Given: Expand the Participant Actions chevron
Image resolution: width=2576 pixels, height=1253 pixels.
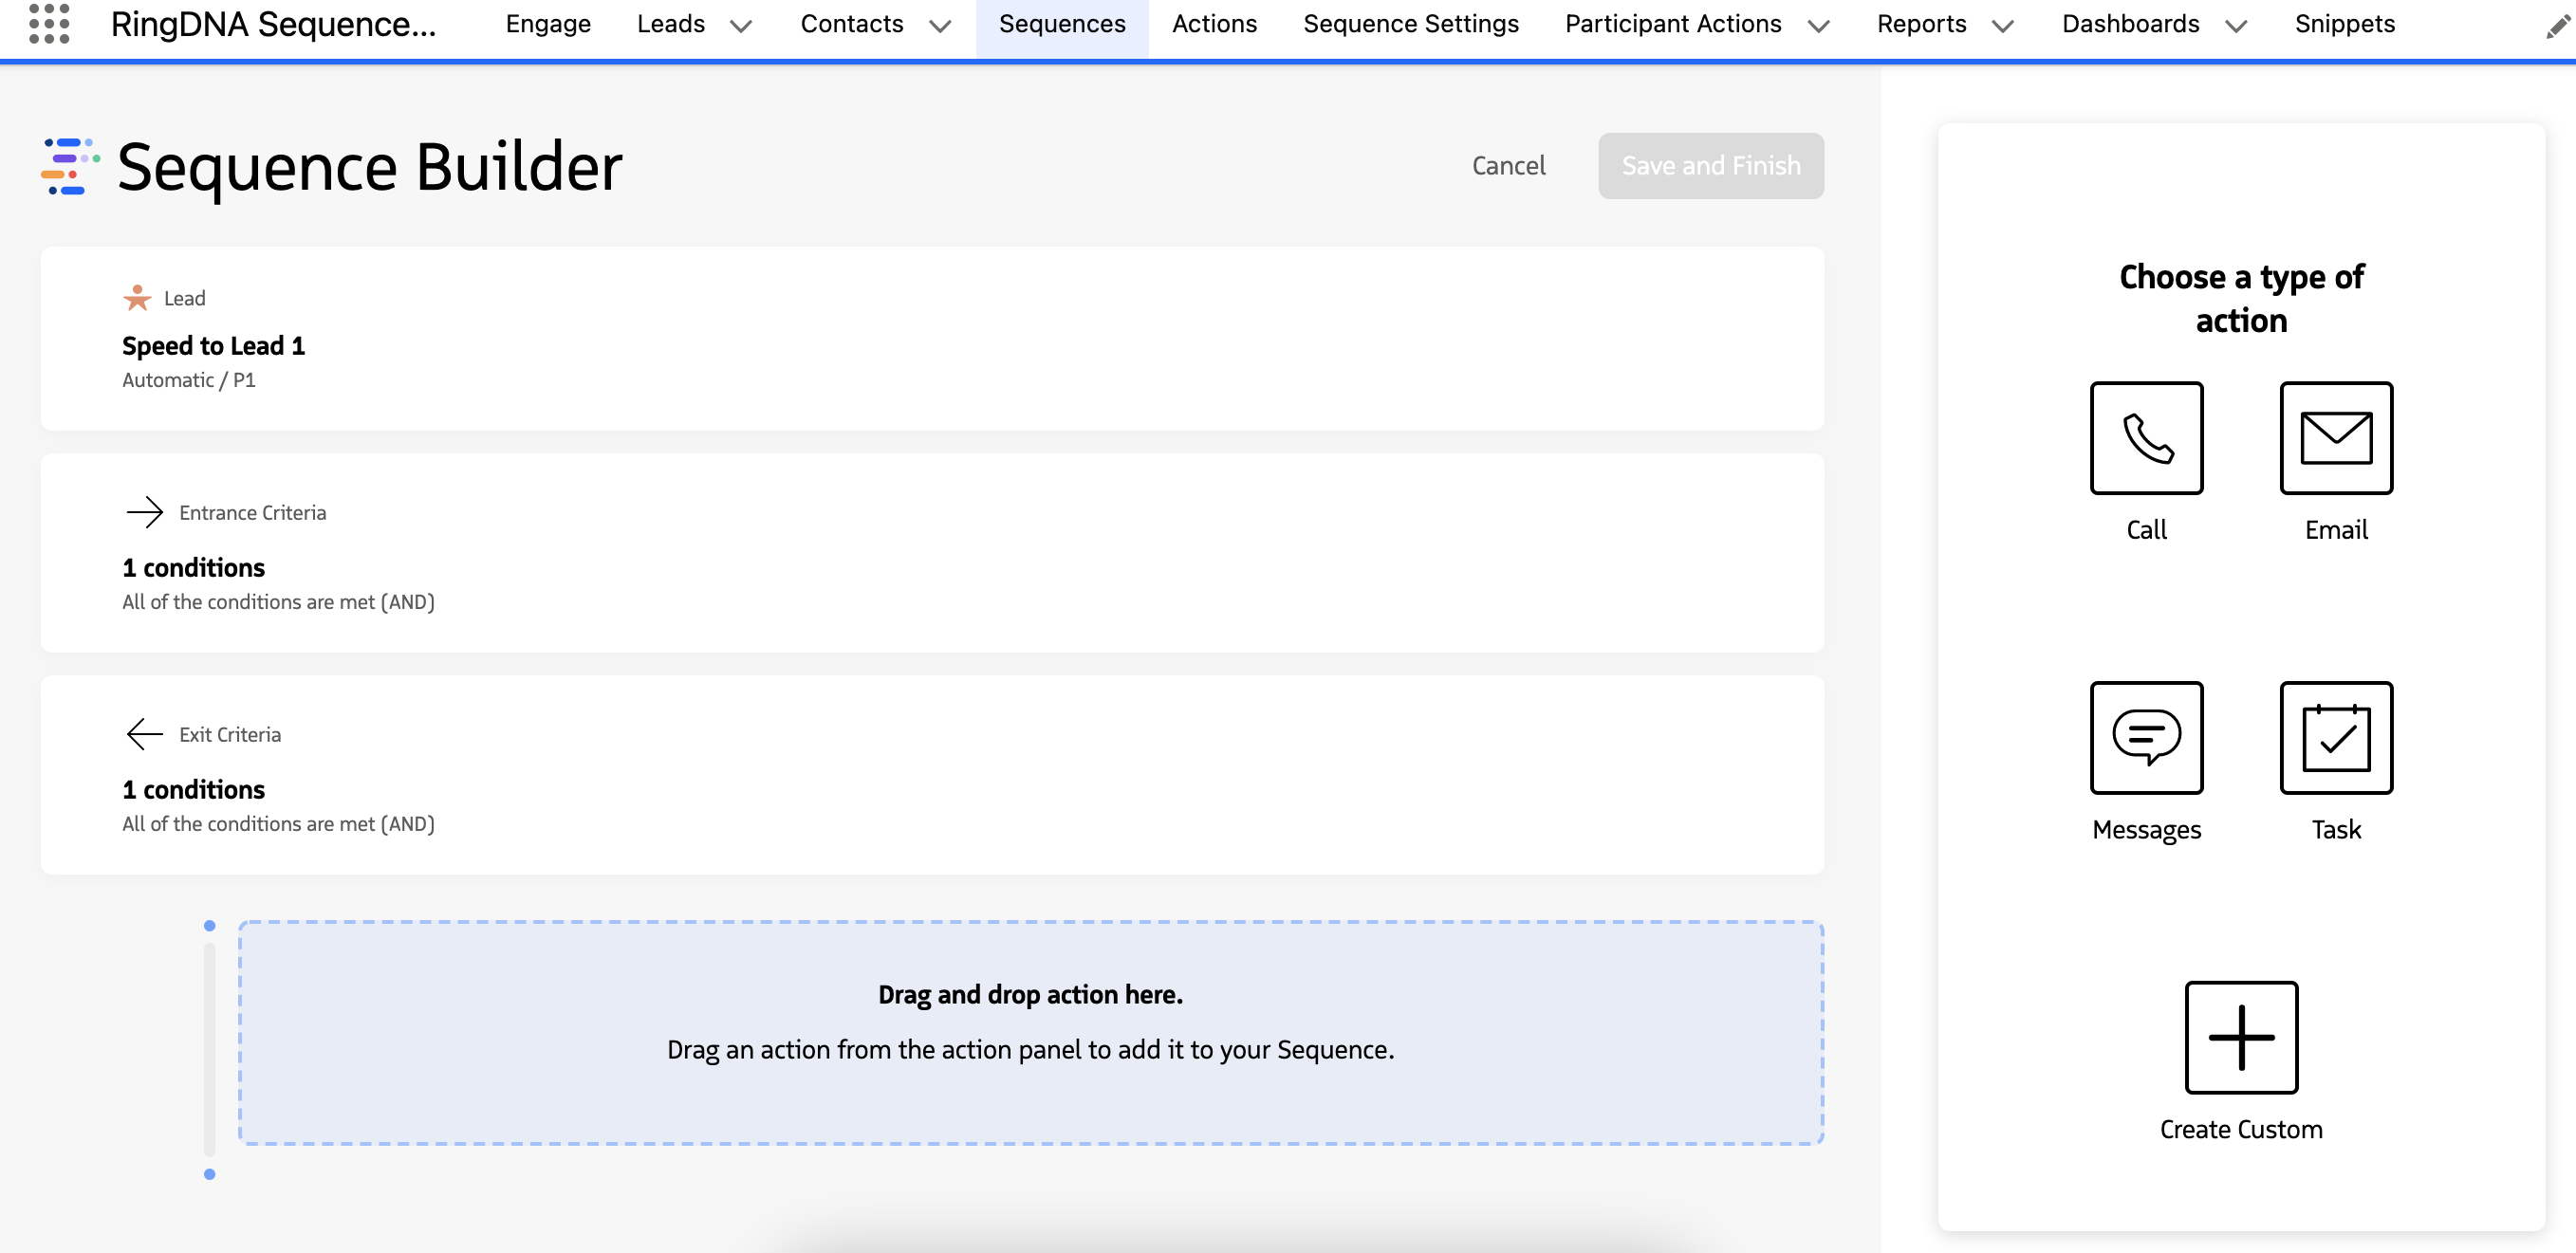Looking at the screenshot, I should (1819, 26).
